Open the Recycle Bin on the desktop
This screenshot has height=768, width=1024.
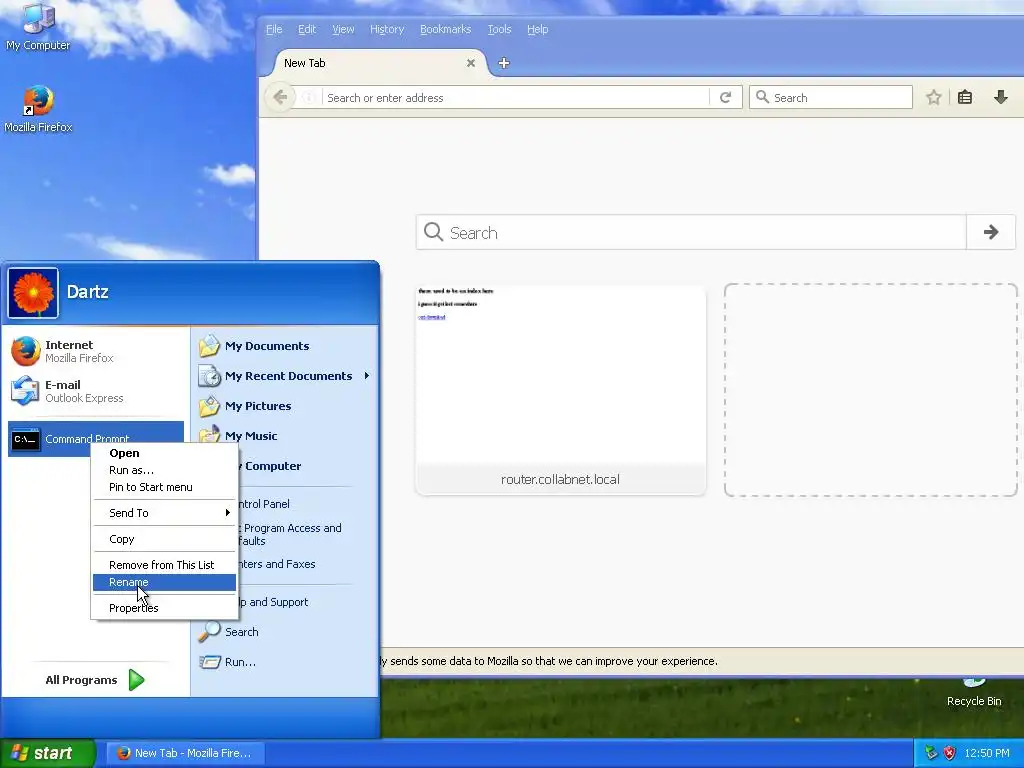click(974, 692)
